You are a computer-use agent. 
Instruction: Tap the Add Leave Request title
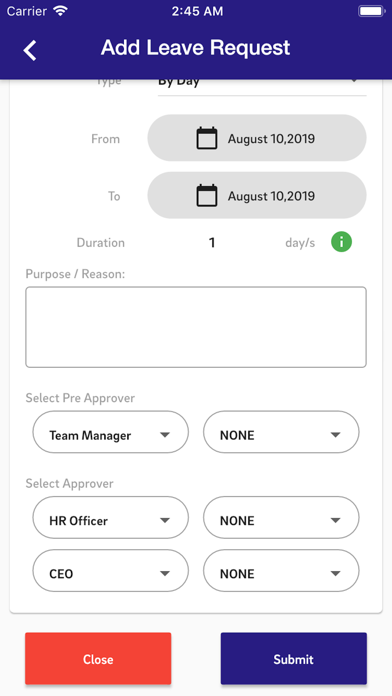point(195,47)
